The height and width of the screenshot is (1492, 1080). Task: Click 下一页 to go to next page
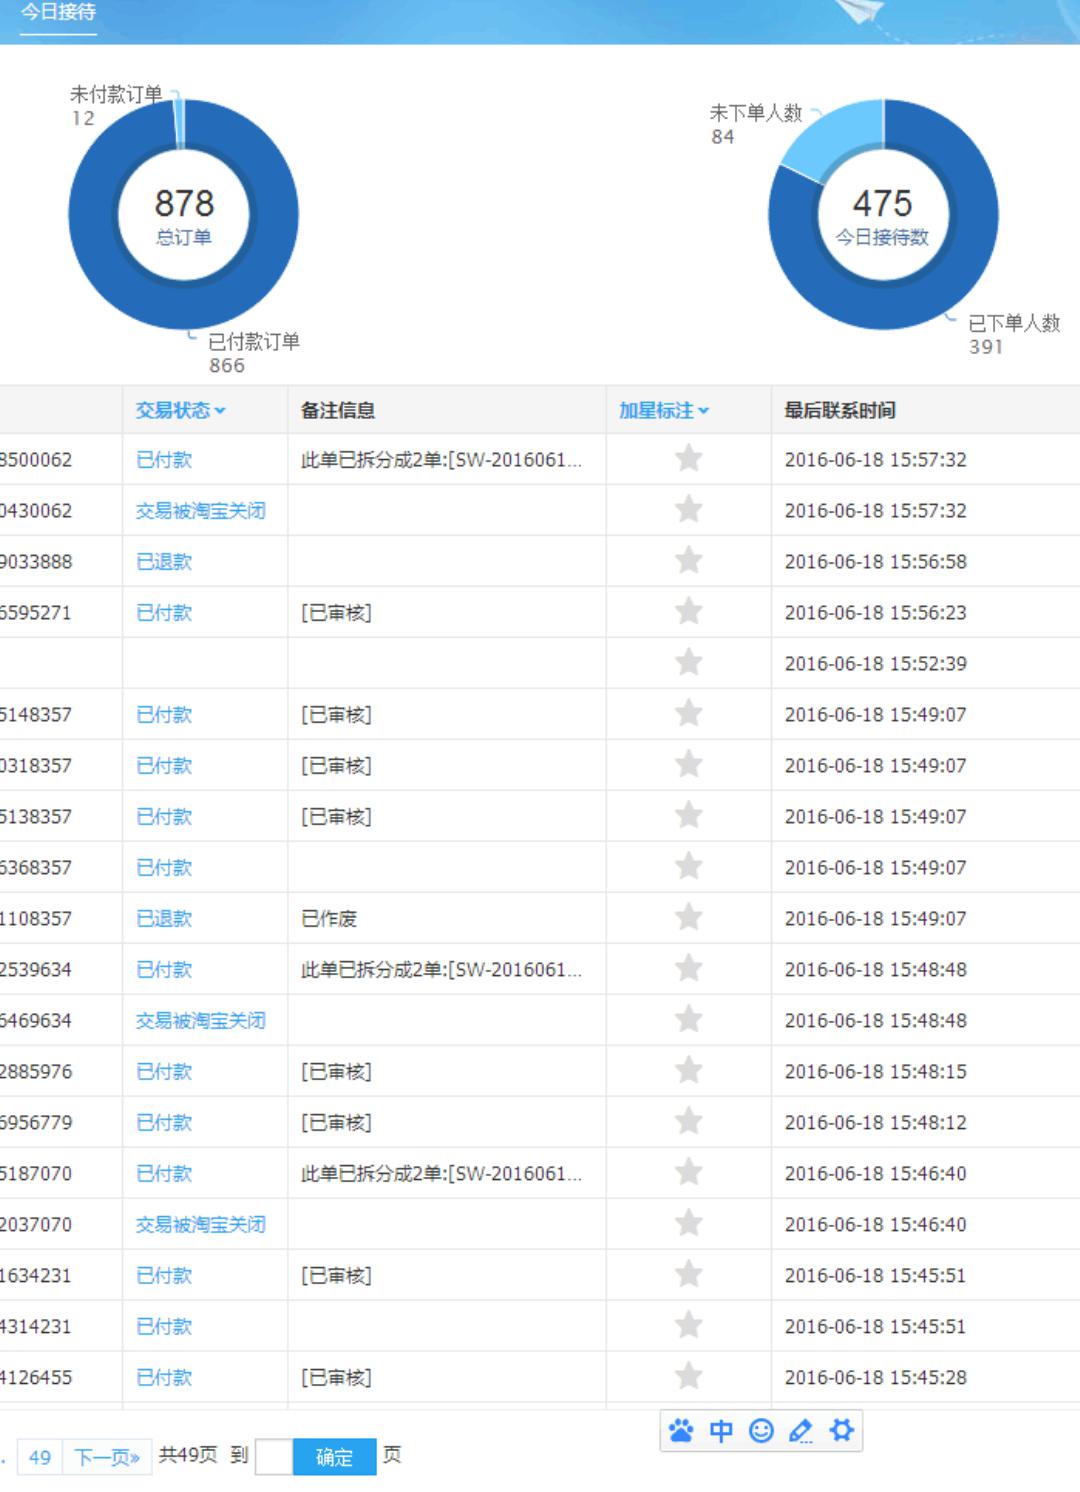pyautogui.click(x=107, y=1457)
